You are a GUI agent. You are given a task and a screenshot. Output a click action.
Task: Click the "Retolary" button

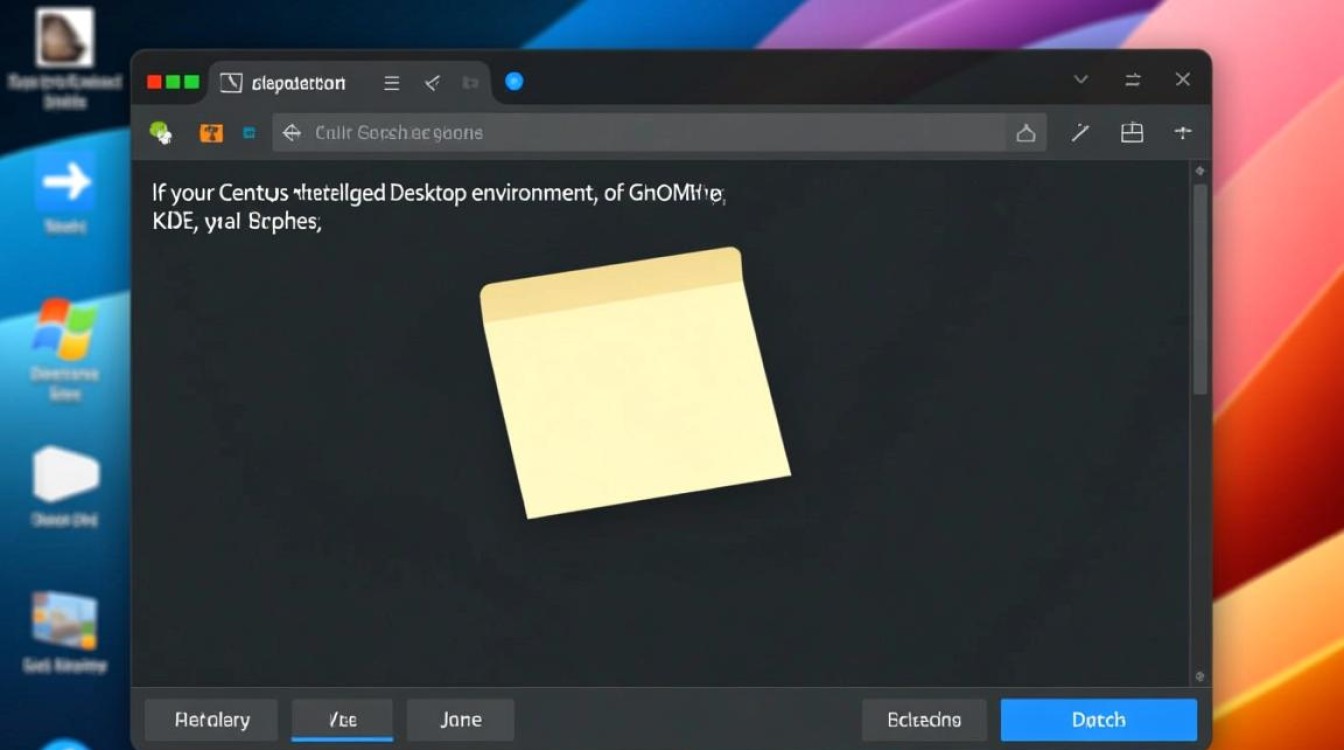point(212,720)
